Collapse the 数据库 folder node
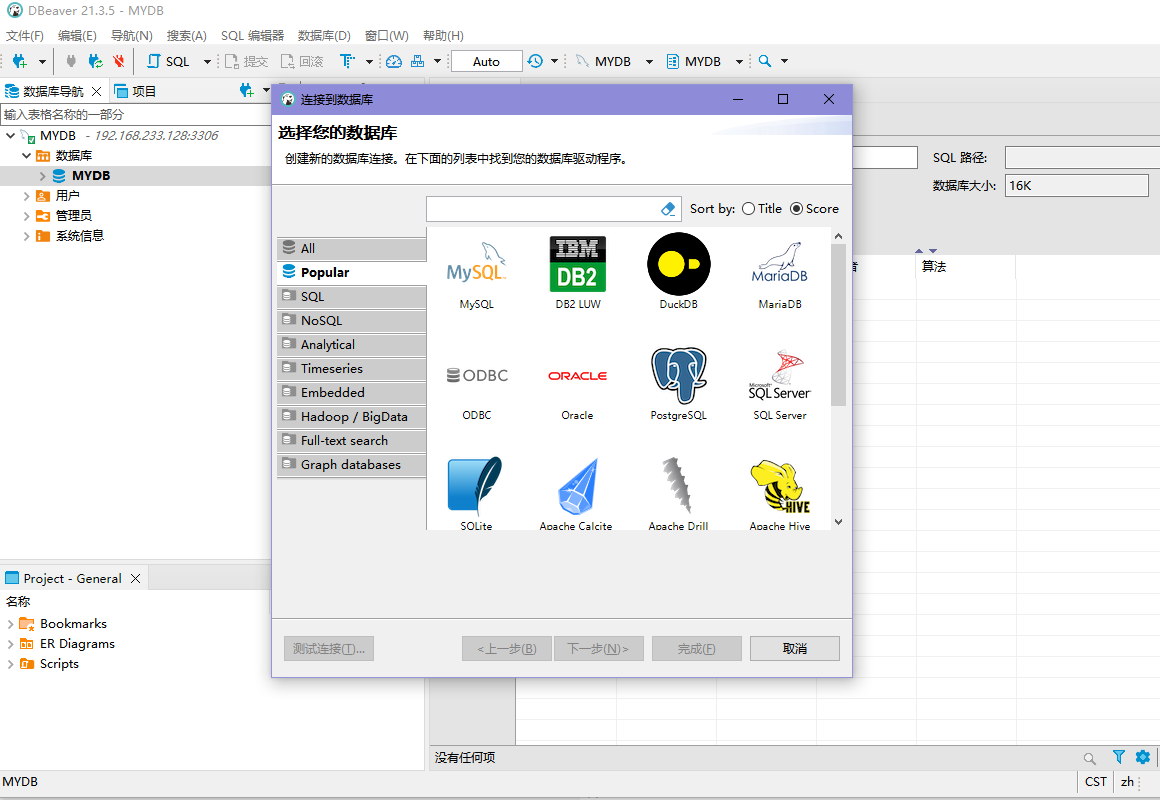Screen dimensions: 1160x800 [27, 155]
